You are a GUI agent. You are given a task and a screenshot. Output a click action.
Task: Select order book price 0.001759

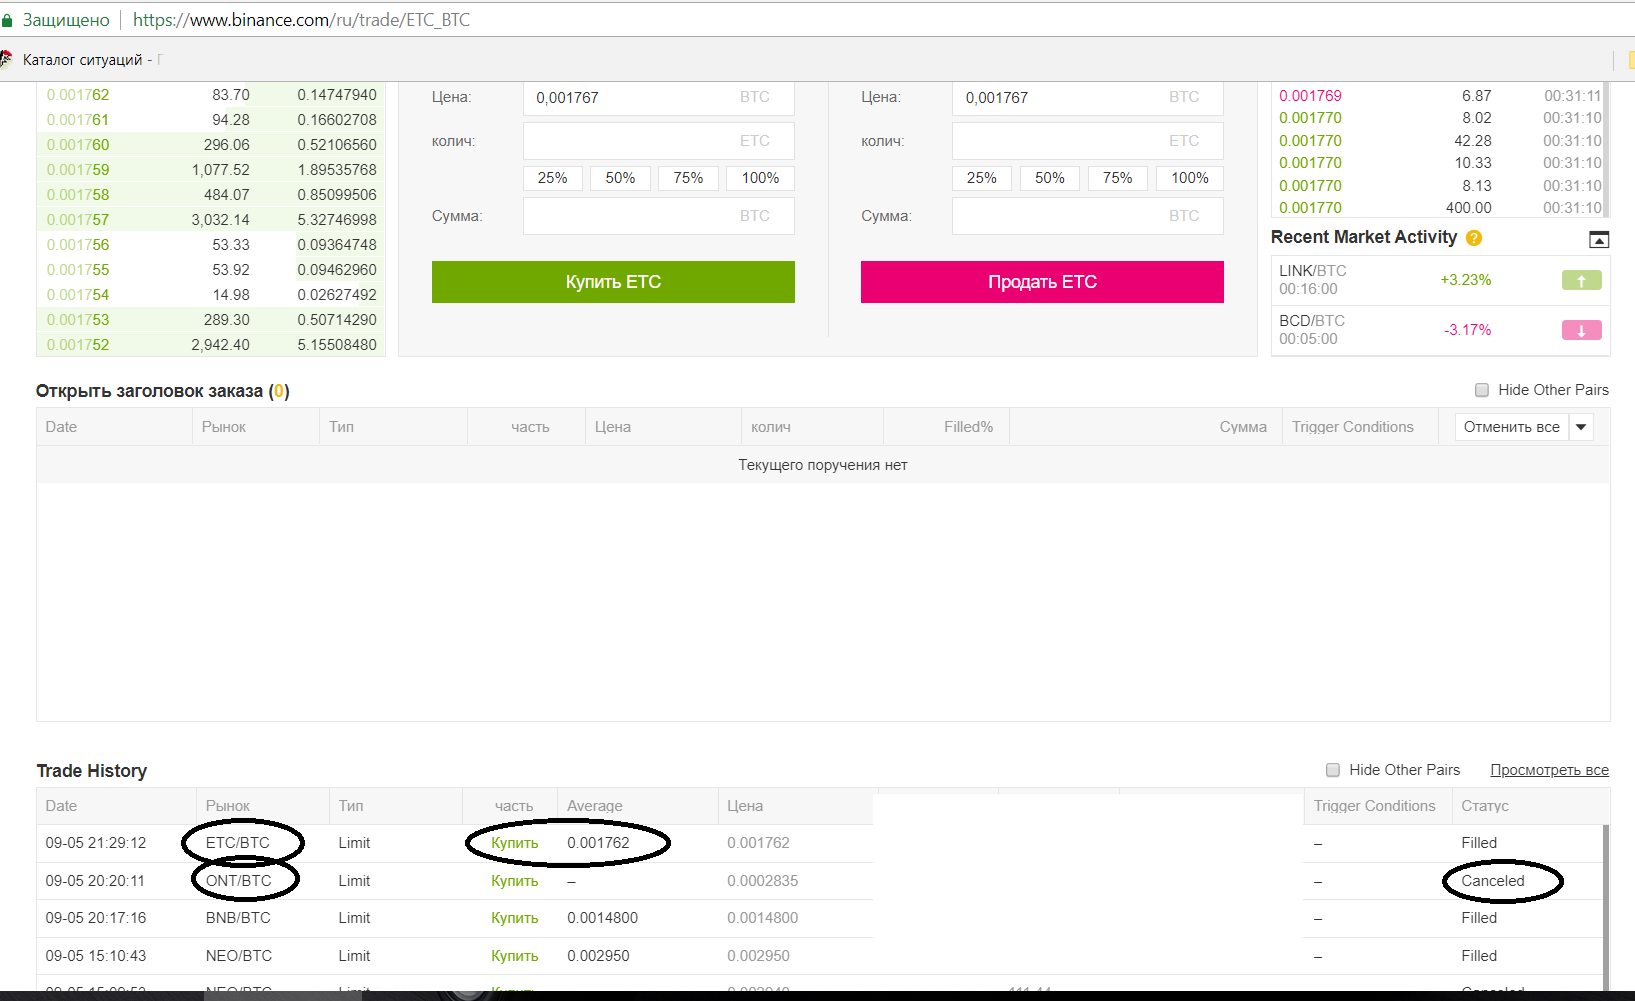click(x=78, y=170)
